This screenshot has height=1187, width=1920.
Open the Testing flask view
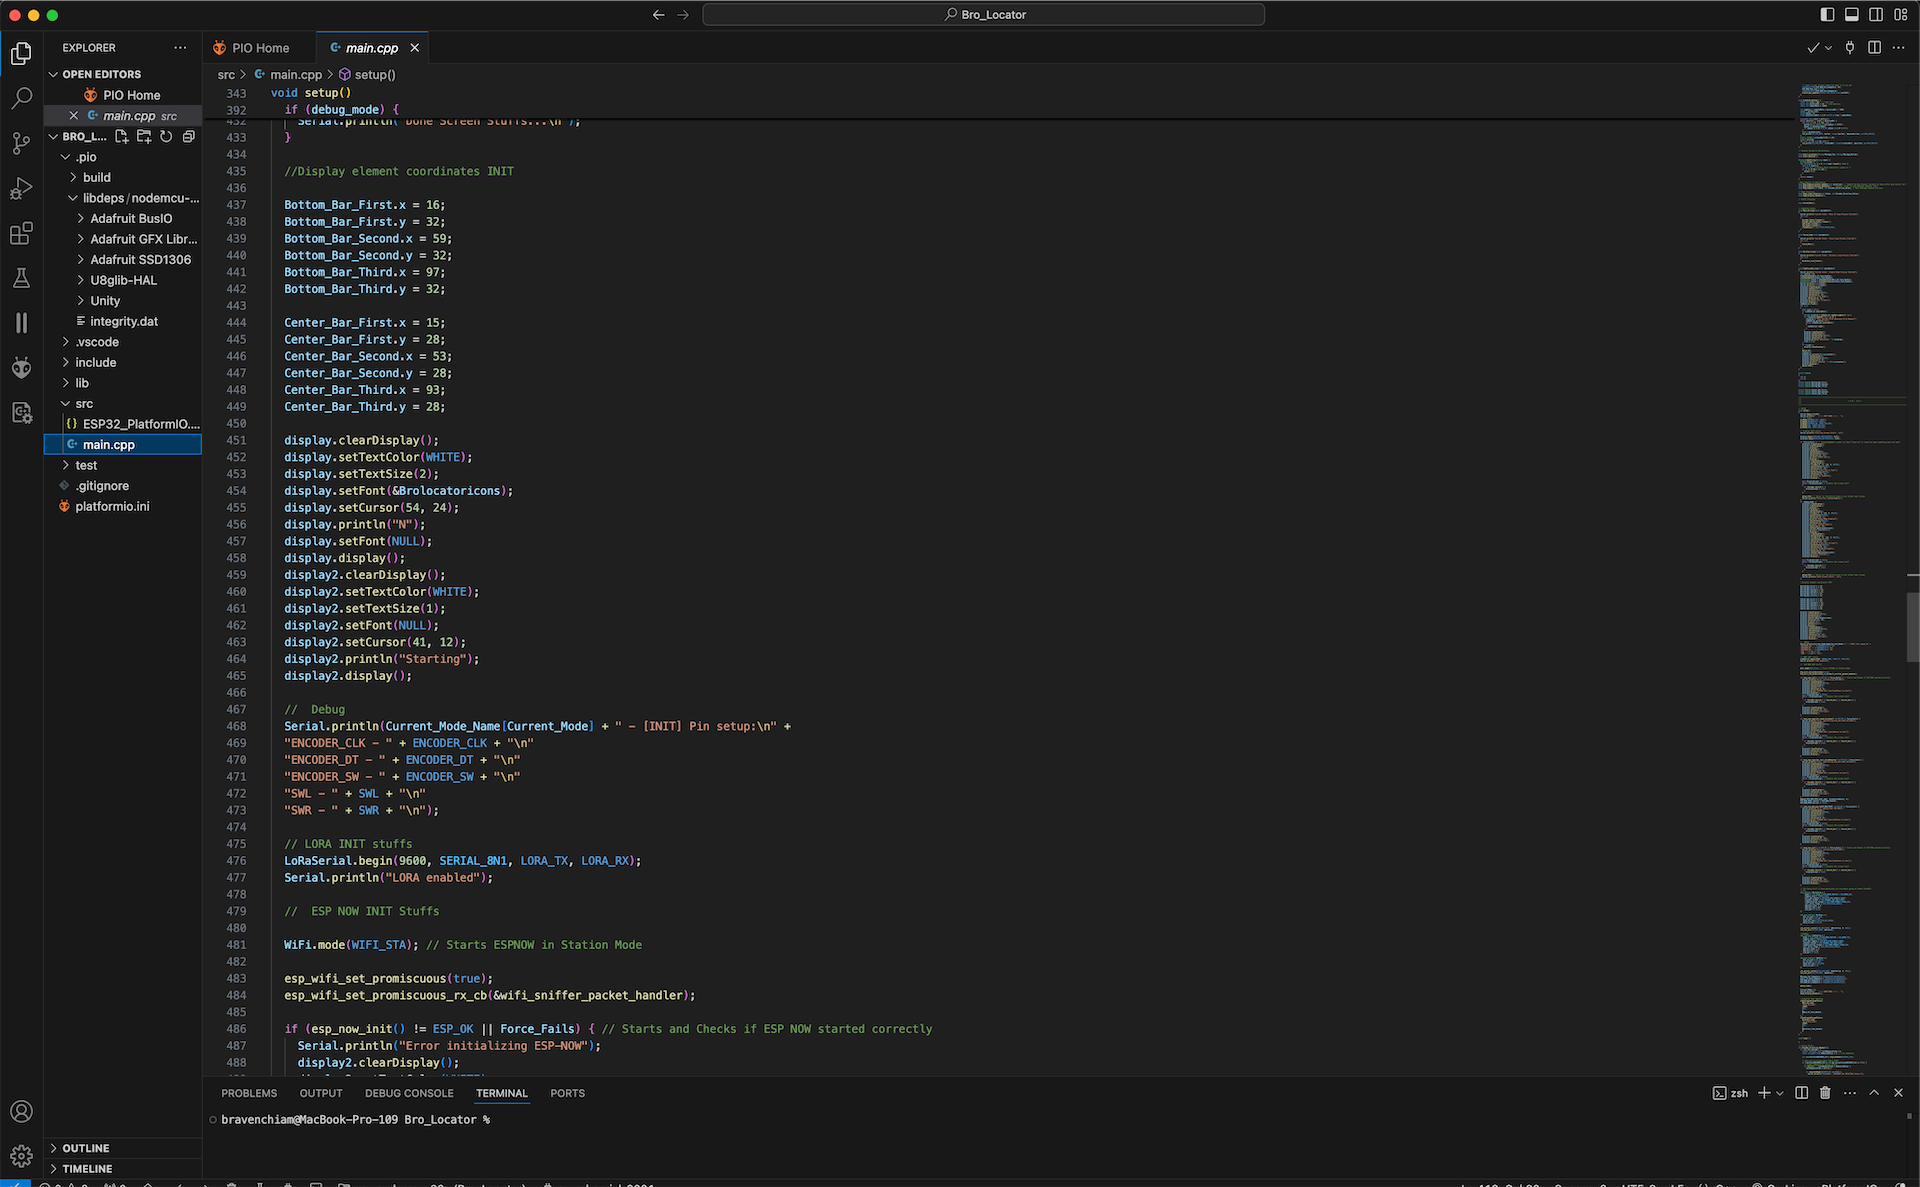21,278
